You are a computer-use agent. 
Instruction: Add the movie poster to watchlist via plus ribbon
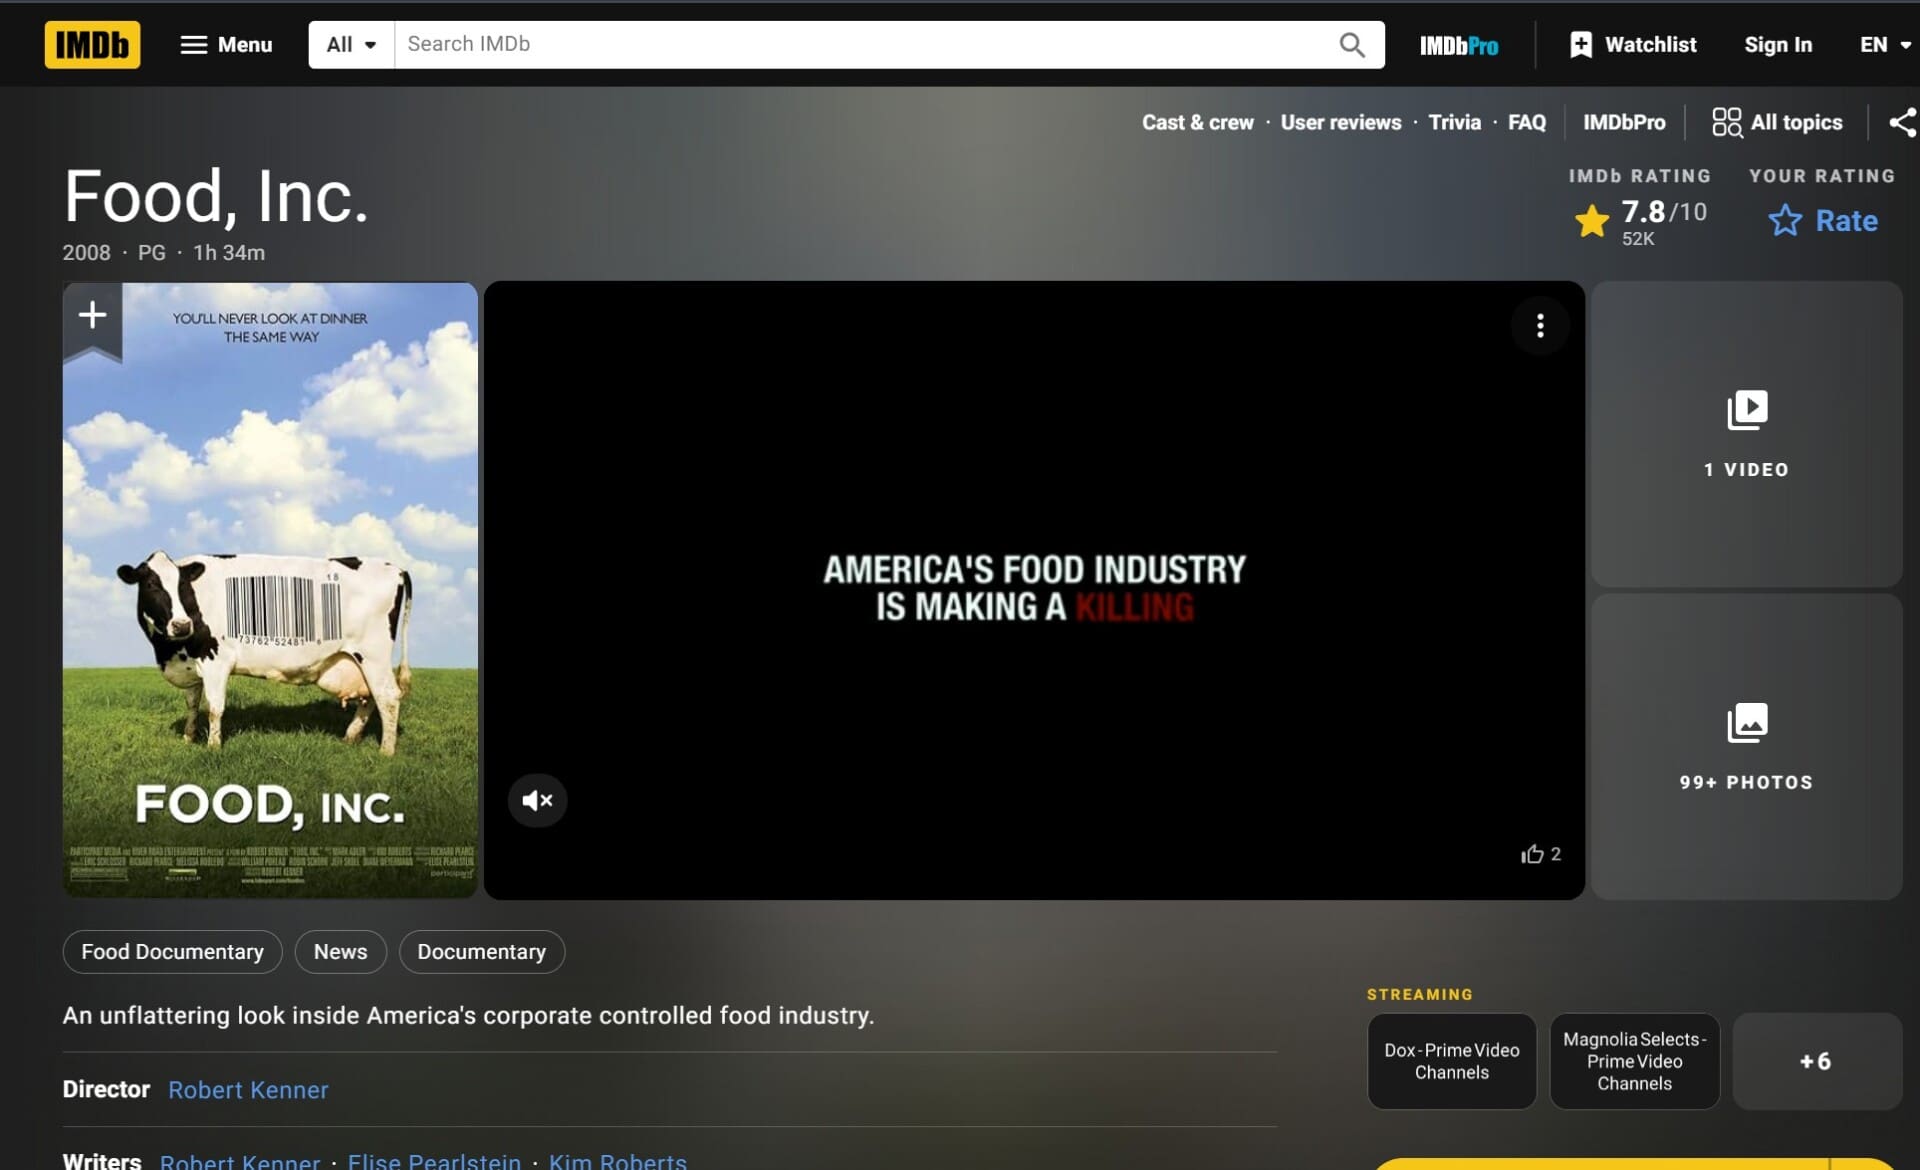91,314
